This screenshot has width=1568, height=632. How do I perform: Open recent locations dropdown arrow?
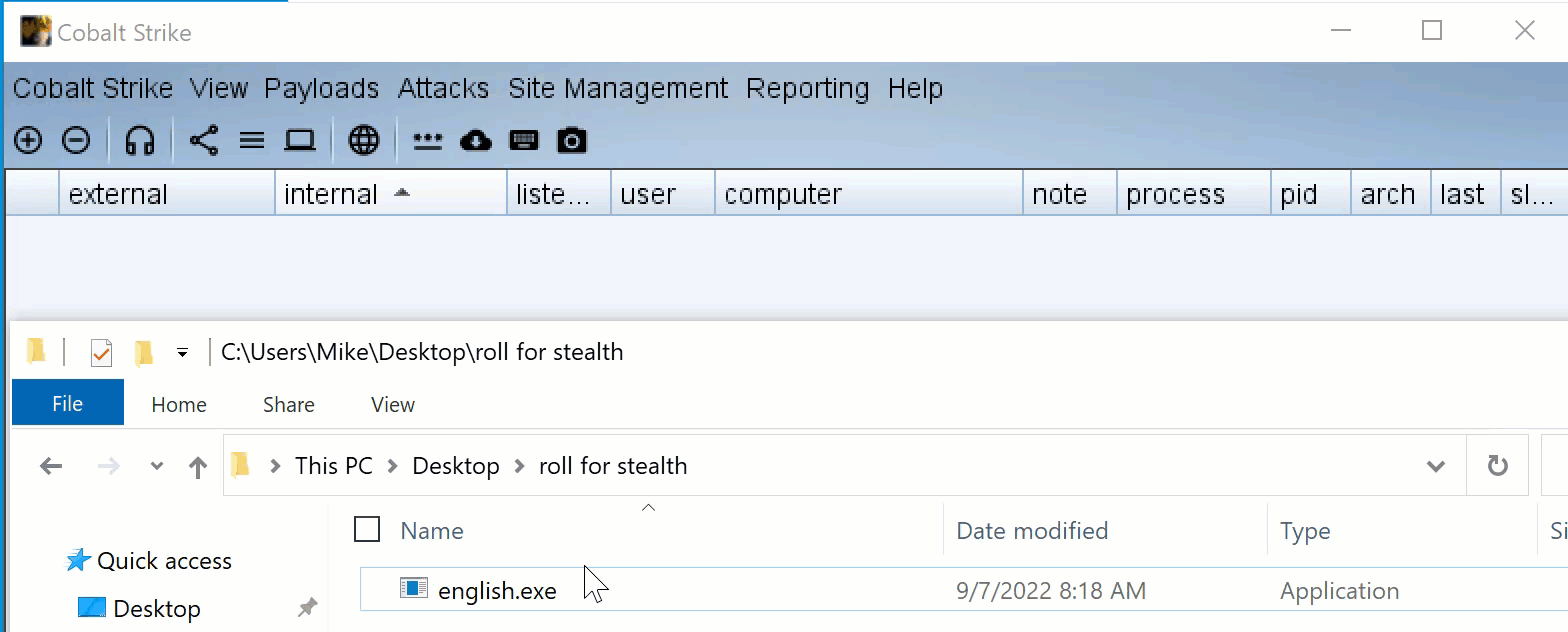[157, 466]
